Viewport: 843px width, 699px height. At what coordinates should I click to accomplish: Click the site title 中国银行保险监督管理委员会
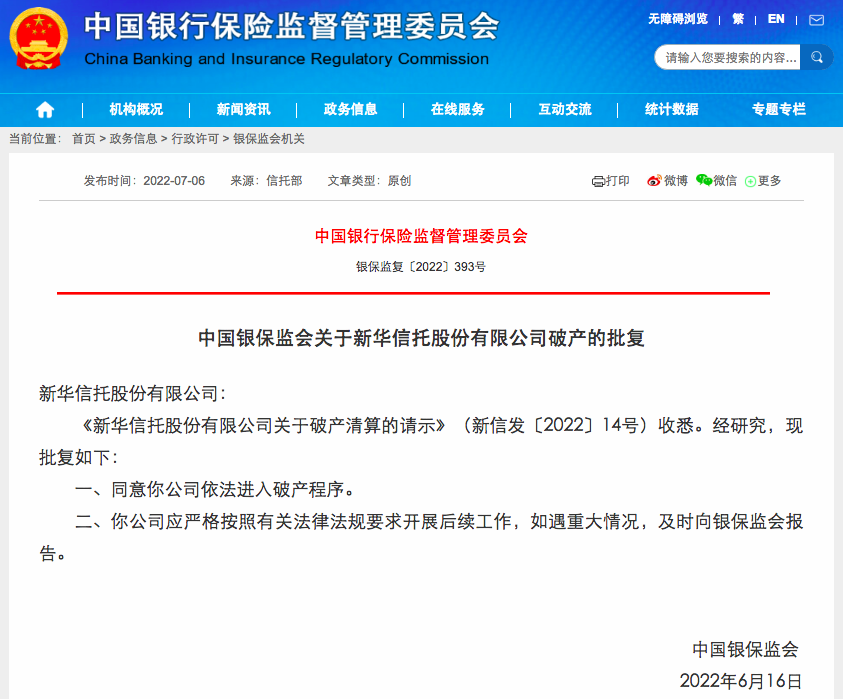pyautogui.click(x=291, y=26)
